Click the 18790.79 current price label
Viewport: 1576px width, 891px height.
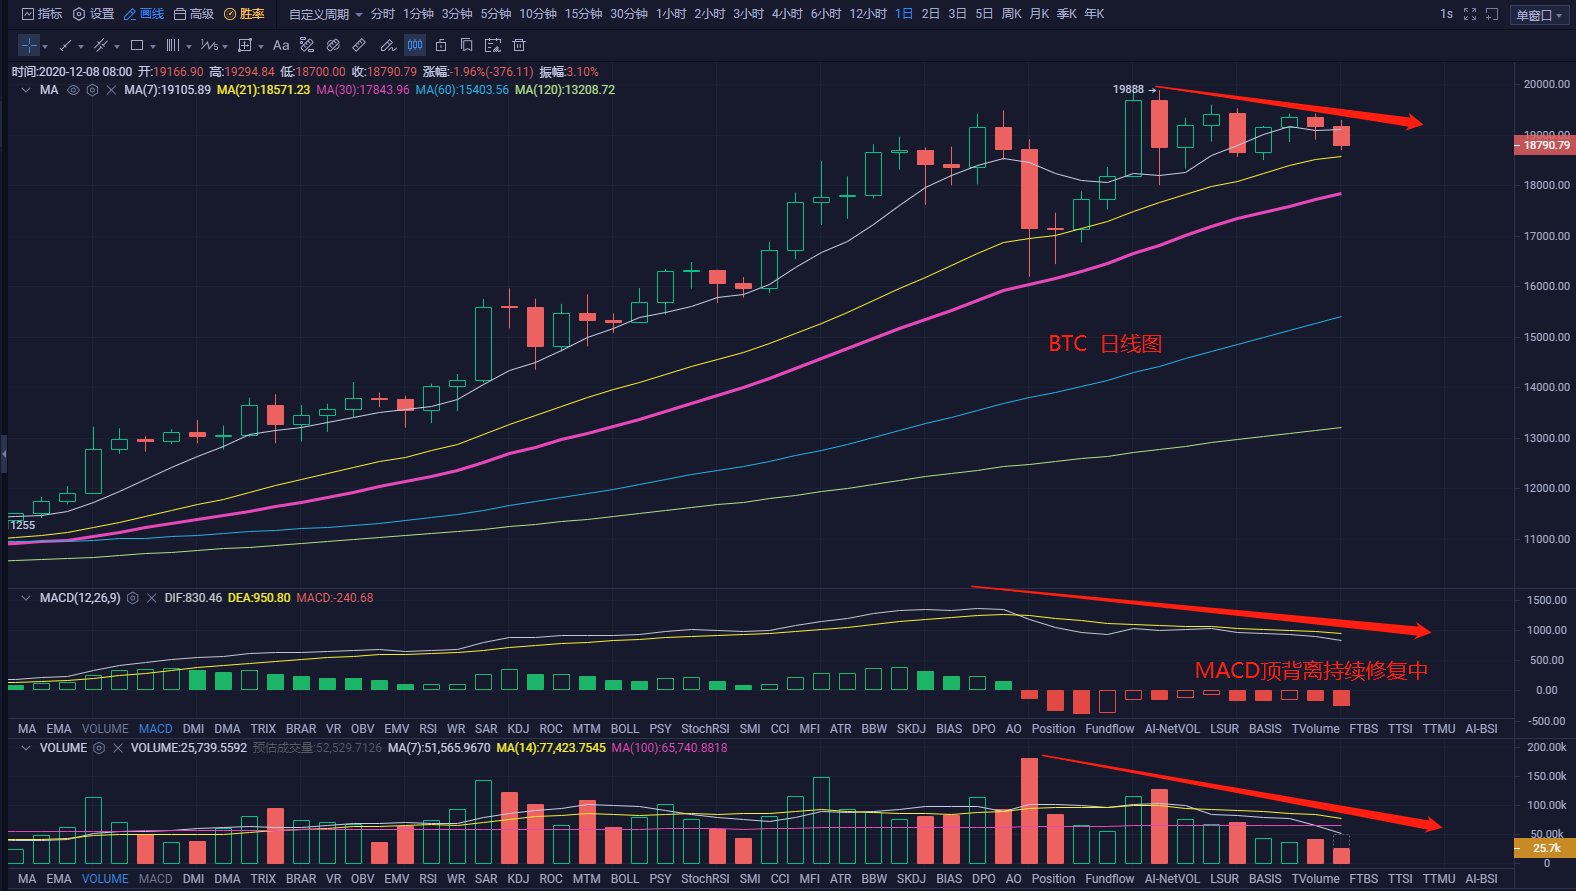1546,145
